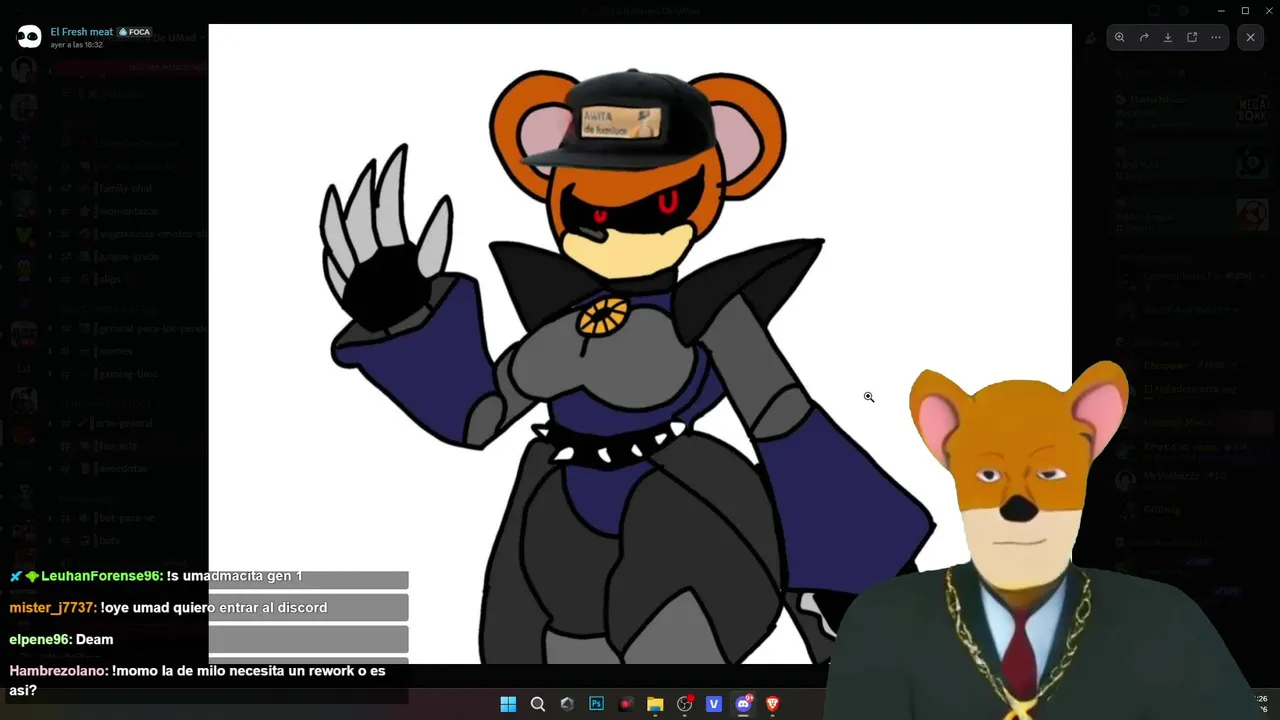Forward the image with the arrow icon

click(1144, 37)
